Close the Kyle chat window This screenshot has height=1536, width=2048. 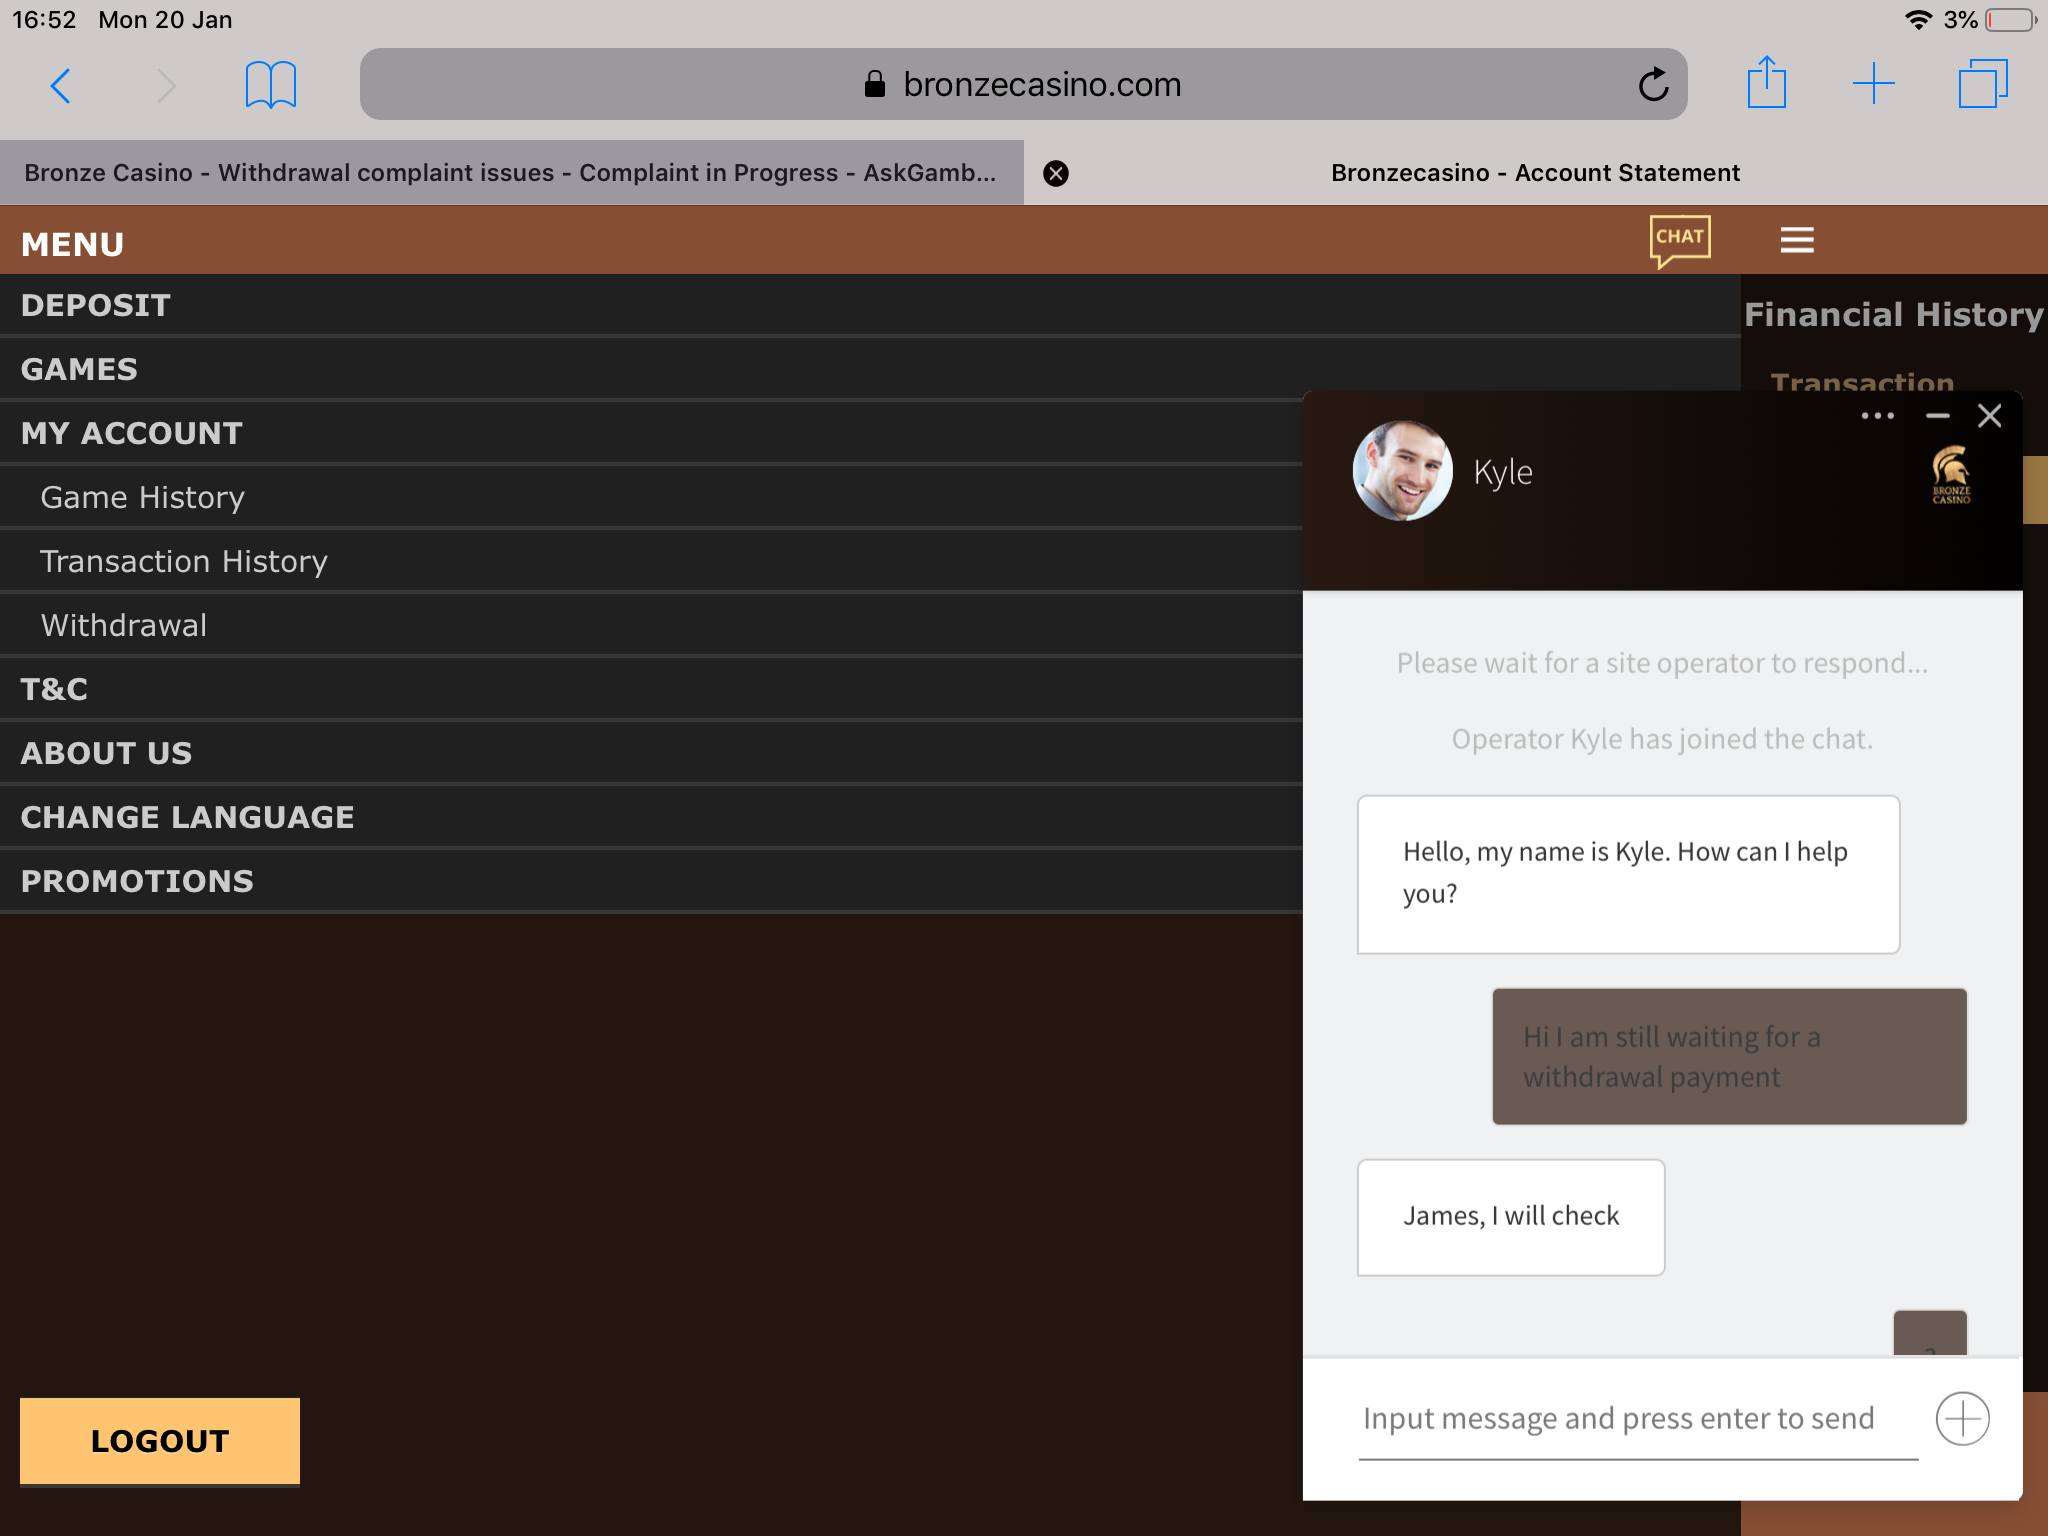1990,416
